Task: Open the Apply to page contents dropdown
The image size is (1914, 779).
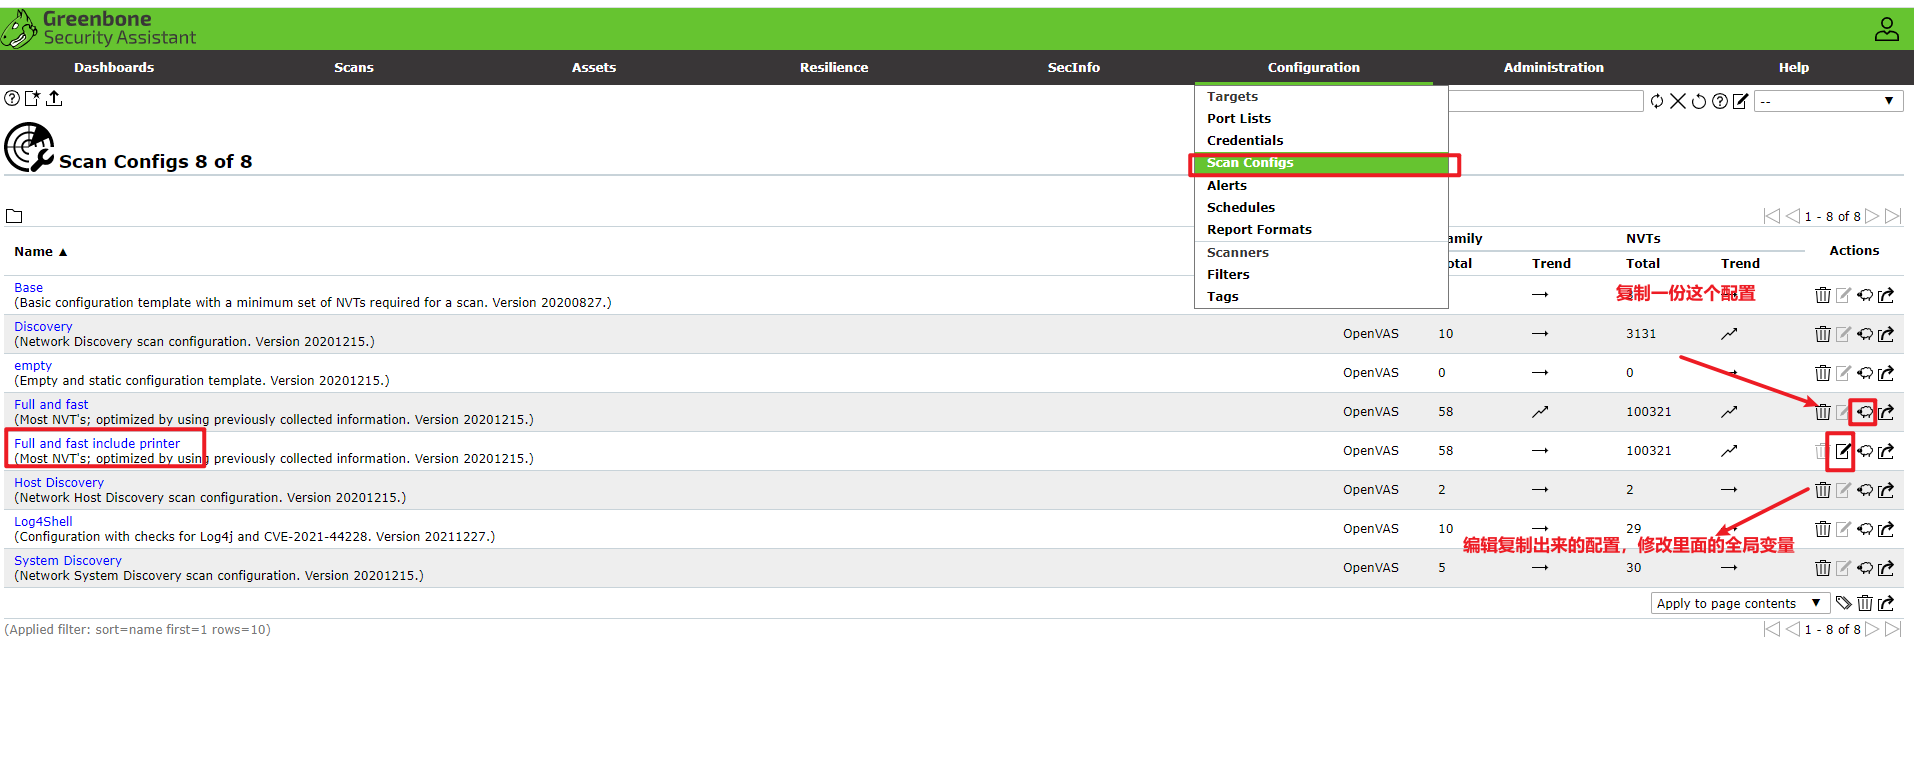Action: click(x=1740, y=603)
